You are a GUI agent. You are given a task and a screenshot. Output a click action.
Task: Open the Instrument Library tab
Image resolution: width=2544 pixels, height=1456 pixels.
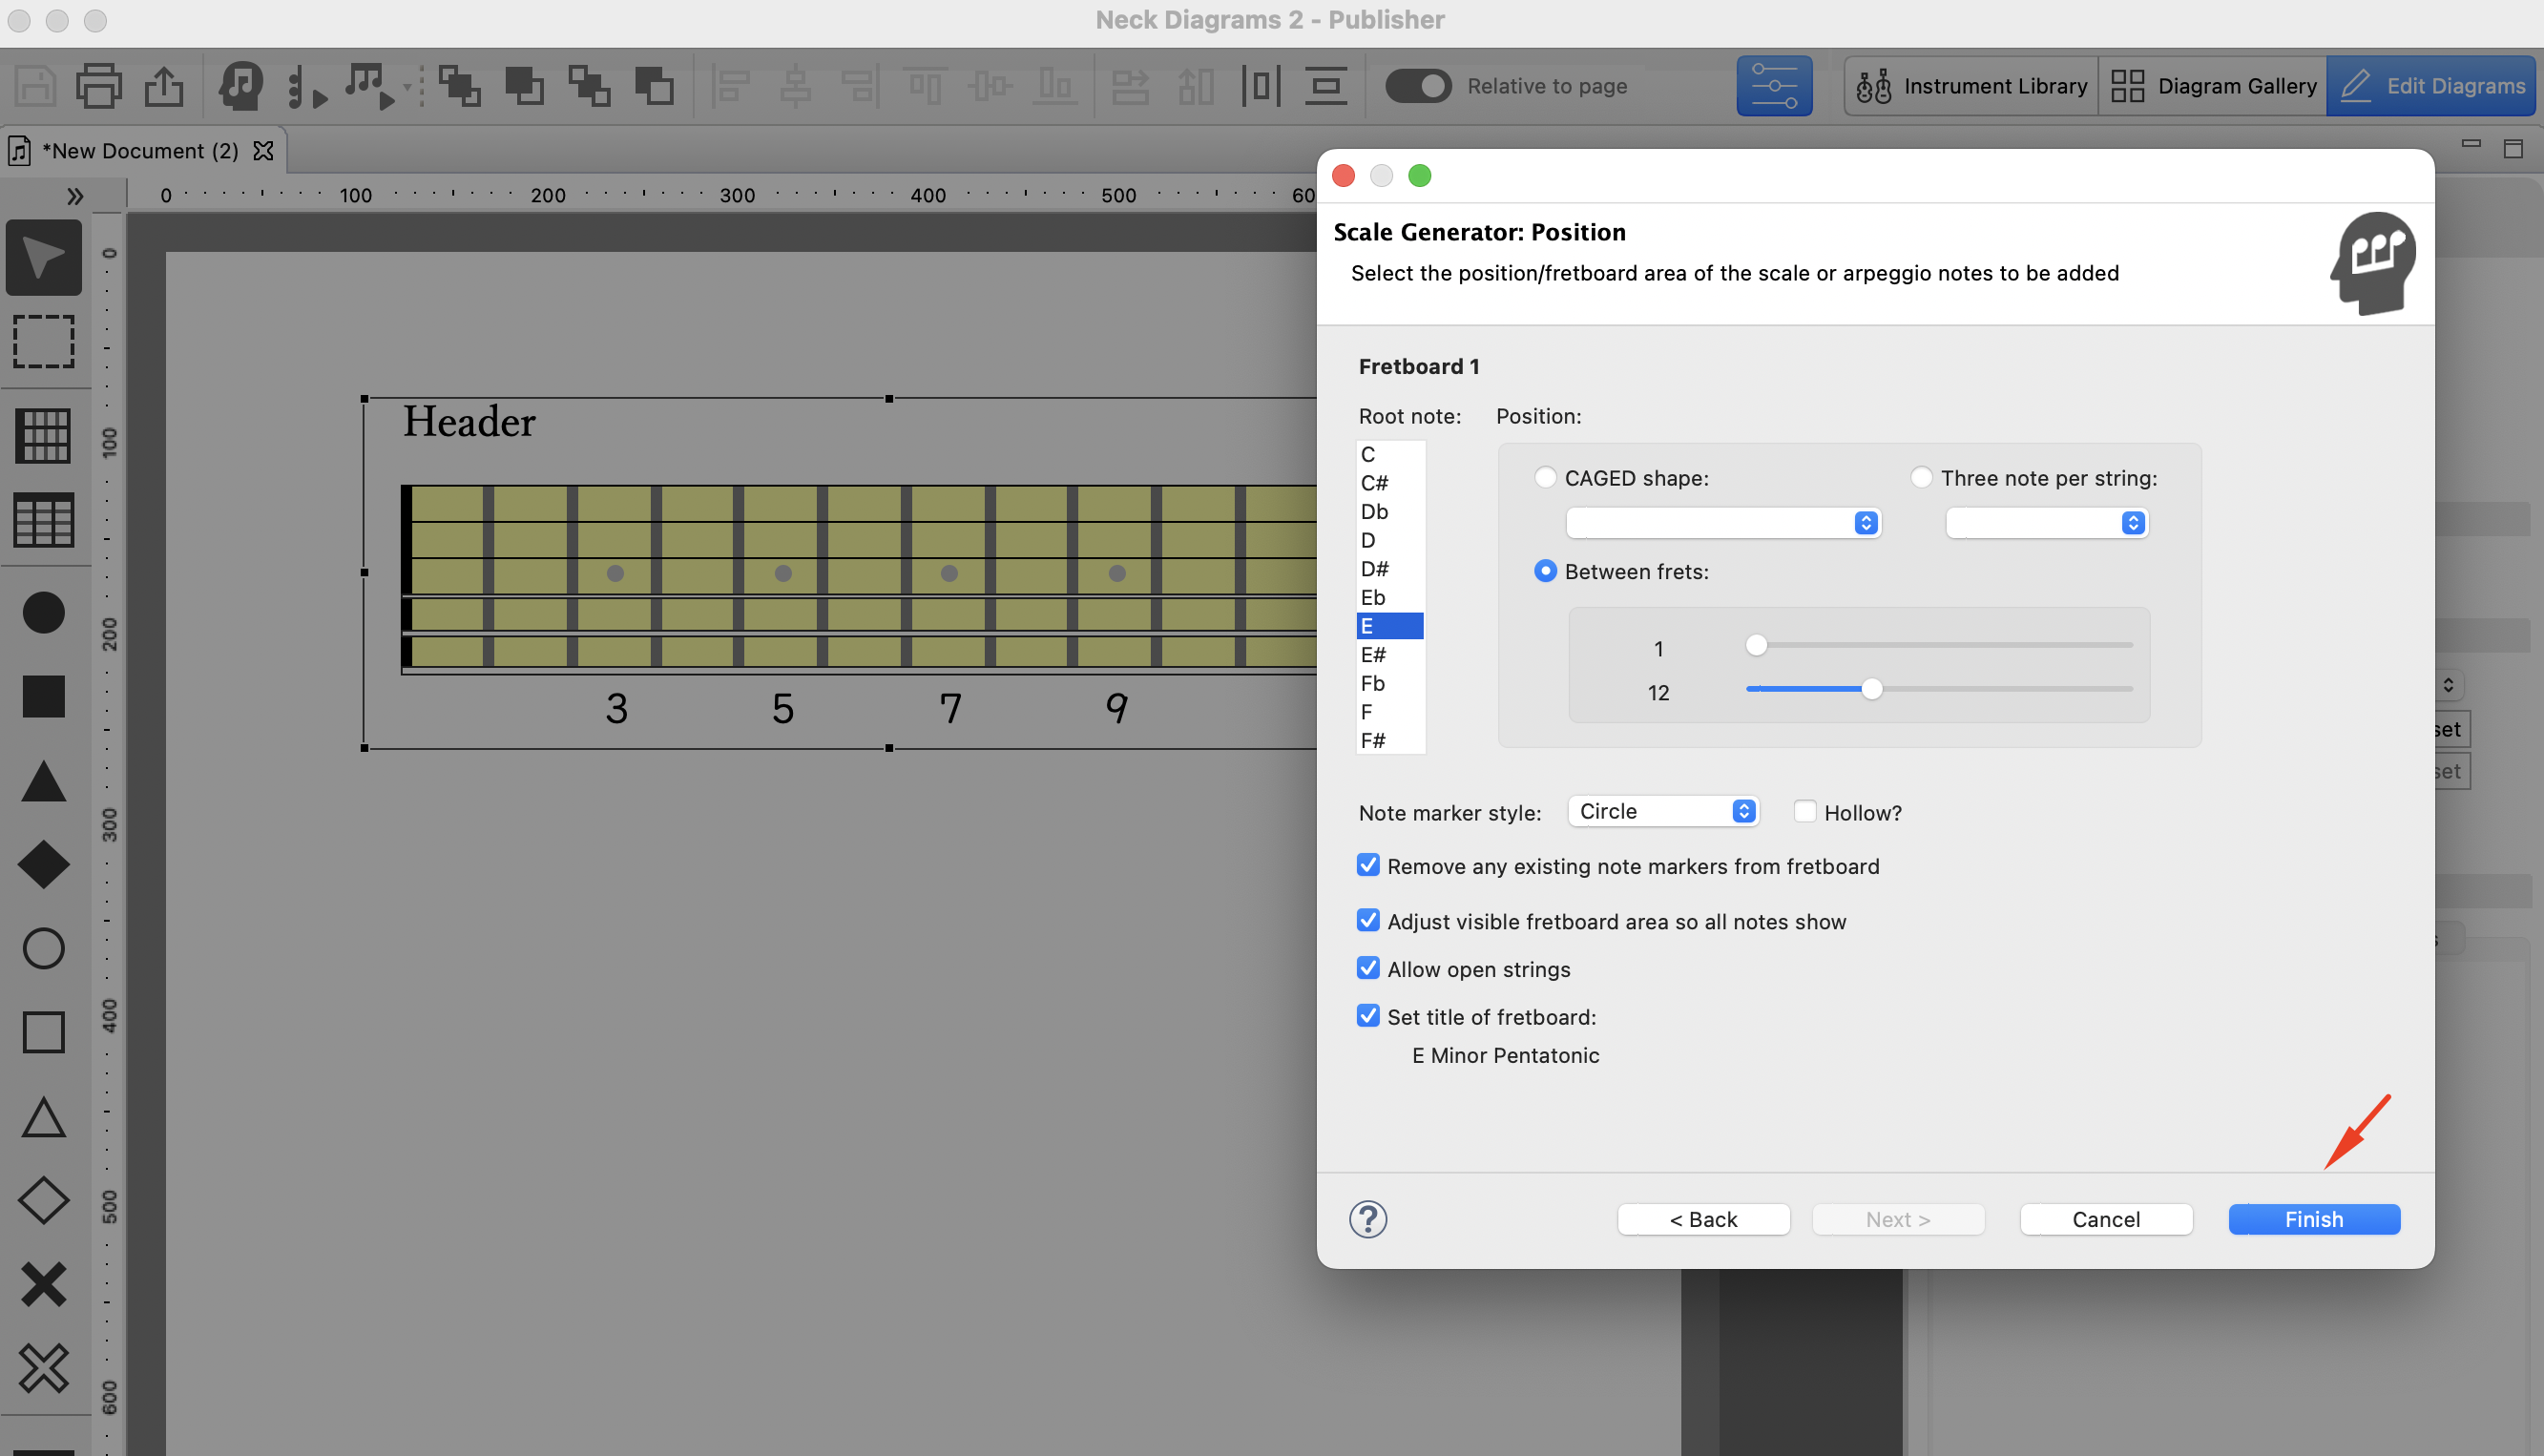(x=1971, y=86)
